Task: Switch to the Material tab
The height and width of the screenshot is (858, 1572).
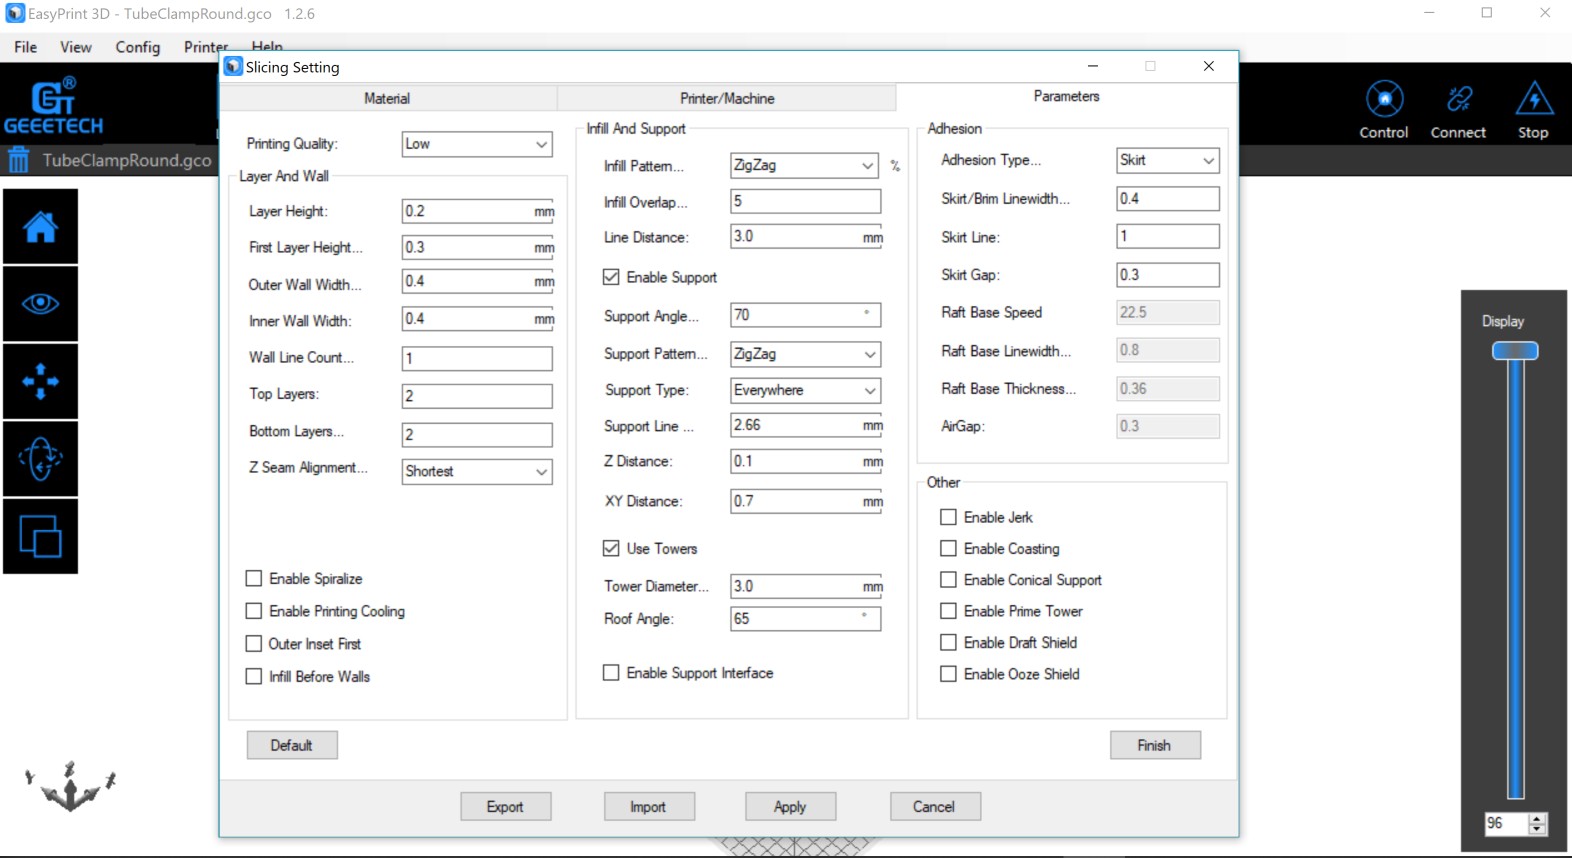Action: tap(387, 98)
